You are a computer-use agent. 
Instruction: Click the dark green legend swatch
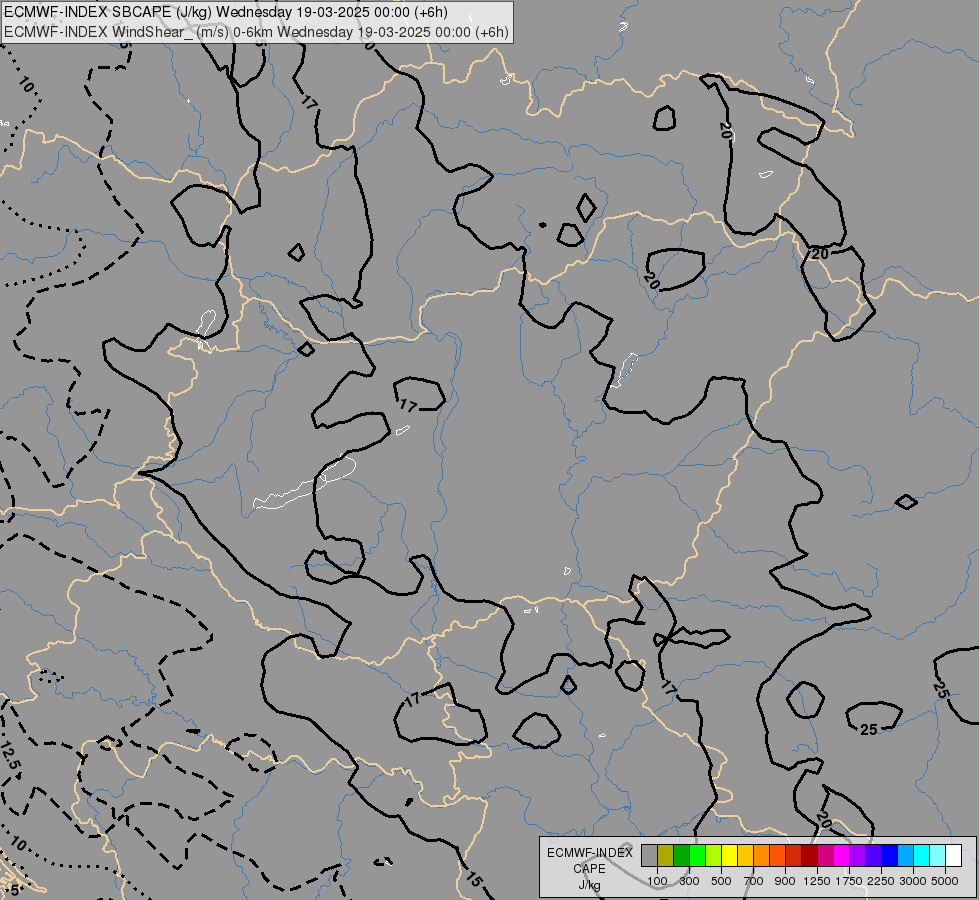[681, 855]
